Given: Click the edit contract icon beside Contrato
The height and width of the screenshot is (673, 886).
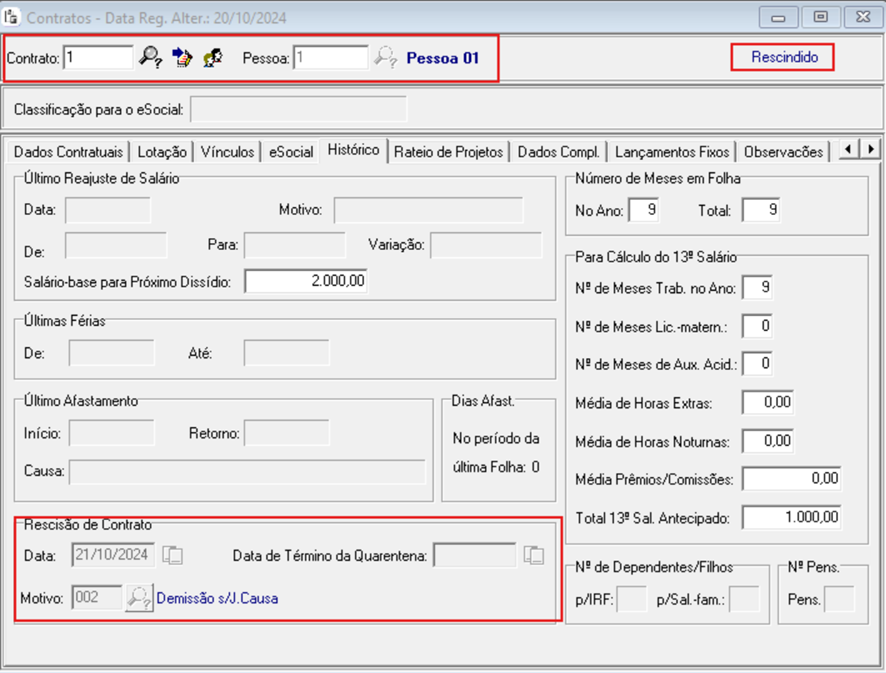Looking at the screenshot, I should pos(181,58).
